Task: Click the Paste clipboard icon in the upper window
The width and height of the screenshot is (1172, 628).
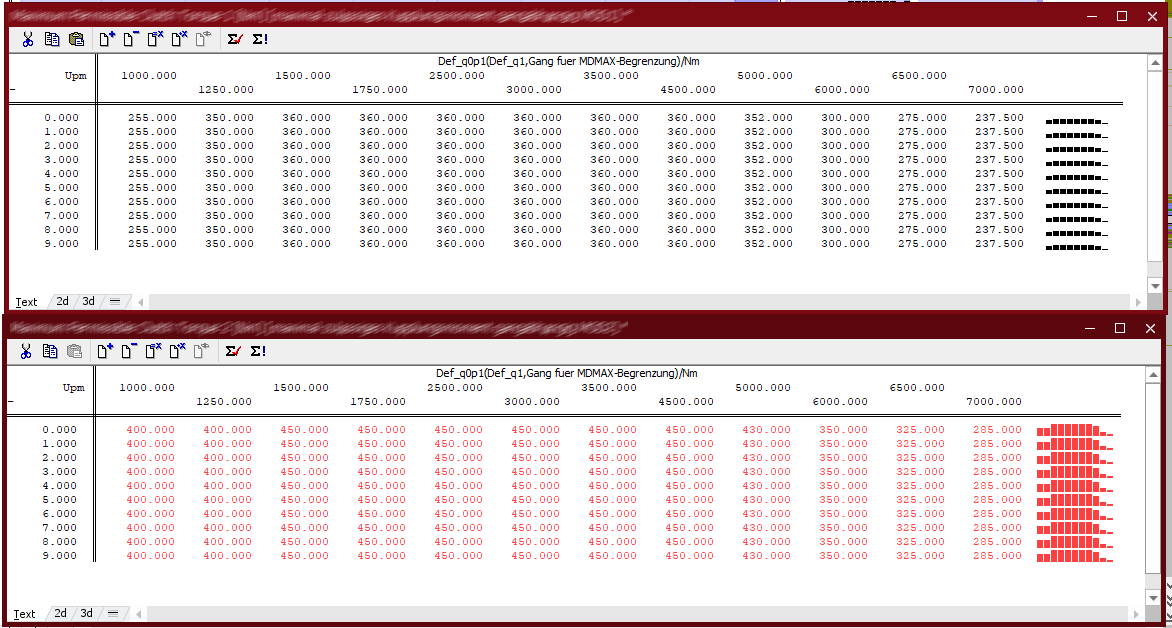Action: tap(76, 40)
